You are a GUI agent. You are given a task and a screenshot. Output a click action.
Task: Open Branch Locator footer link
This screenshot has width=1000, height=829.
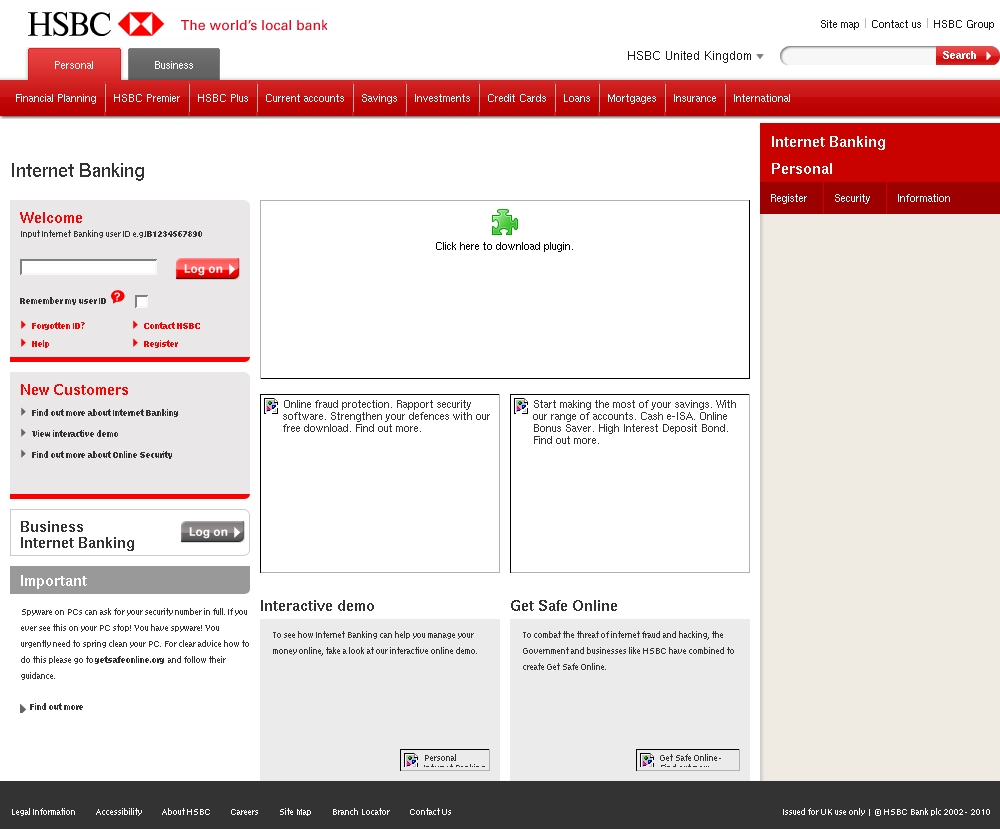click(361, 812)
